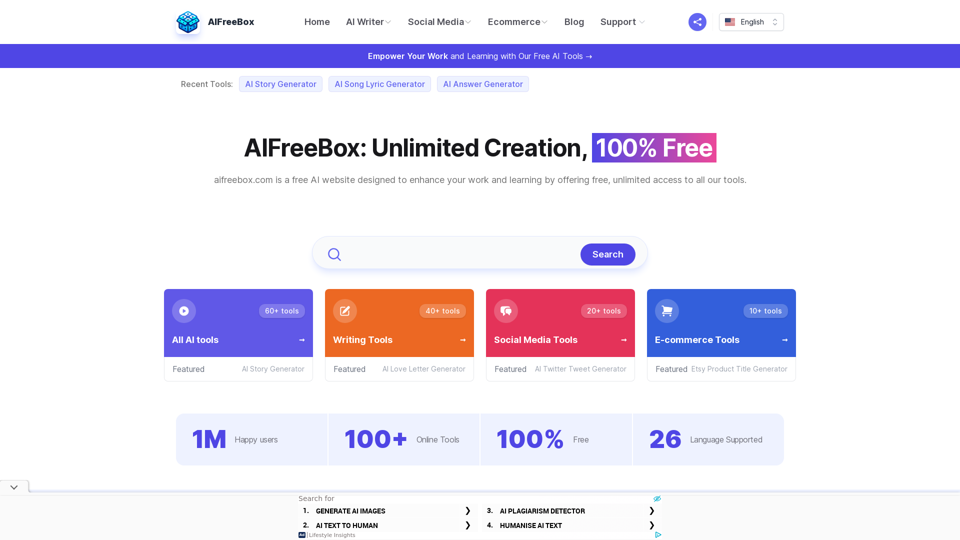This screenshot has height=540, width=960.
Task: Click the 26 Language Supported stat
Action: click(706, 440)
